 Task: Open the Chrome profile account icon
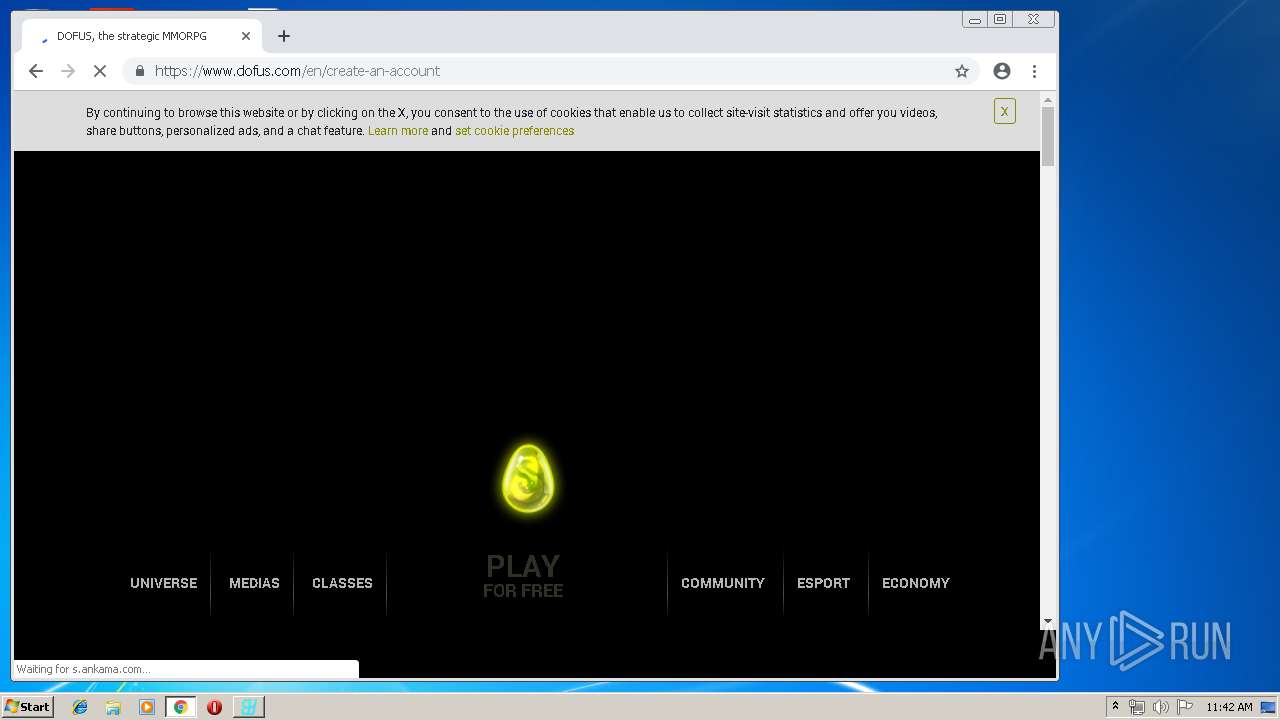coord(1002,71)
